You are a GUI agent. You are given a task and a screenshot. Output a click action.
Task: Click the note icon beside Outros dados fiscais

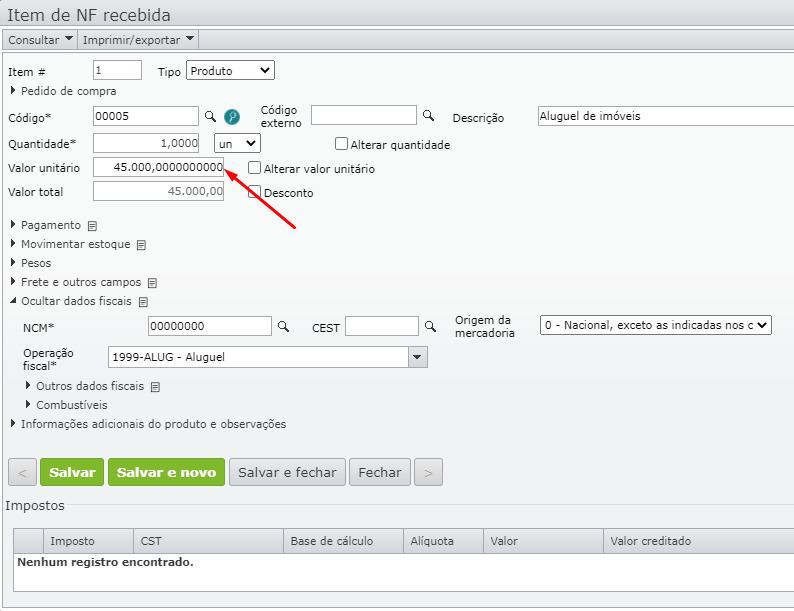pyautogui.click(x=155, y=387)
